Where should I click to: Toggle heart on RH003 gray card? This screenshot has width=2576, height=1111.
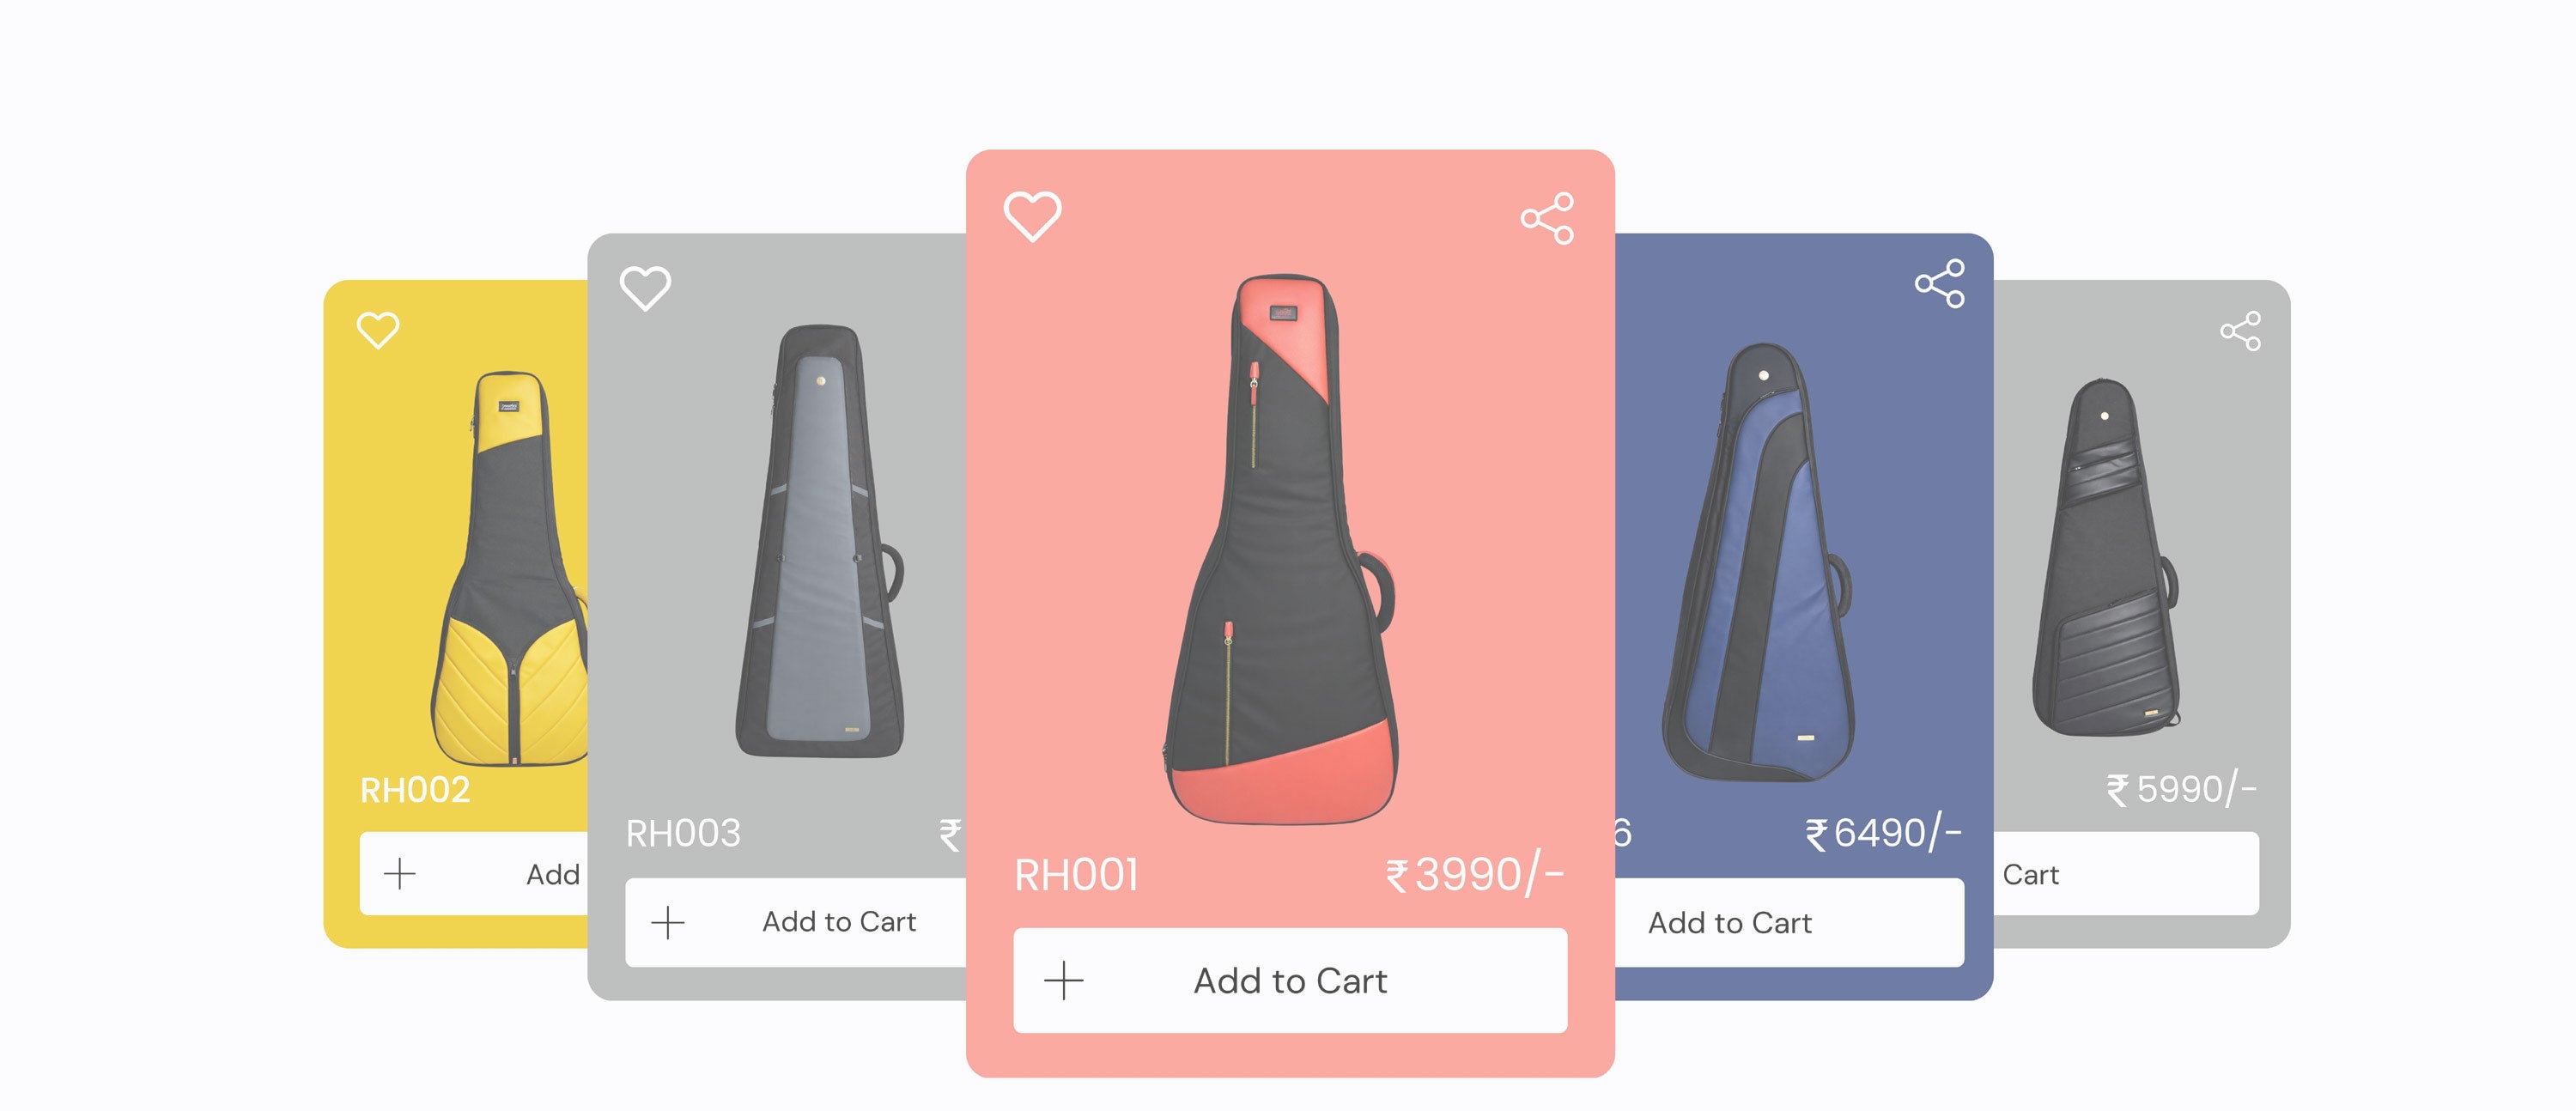point(645,288)
